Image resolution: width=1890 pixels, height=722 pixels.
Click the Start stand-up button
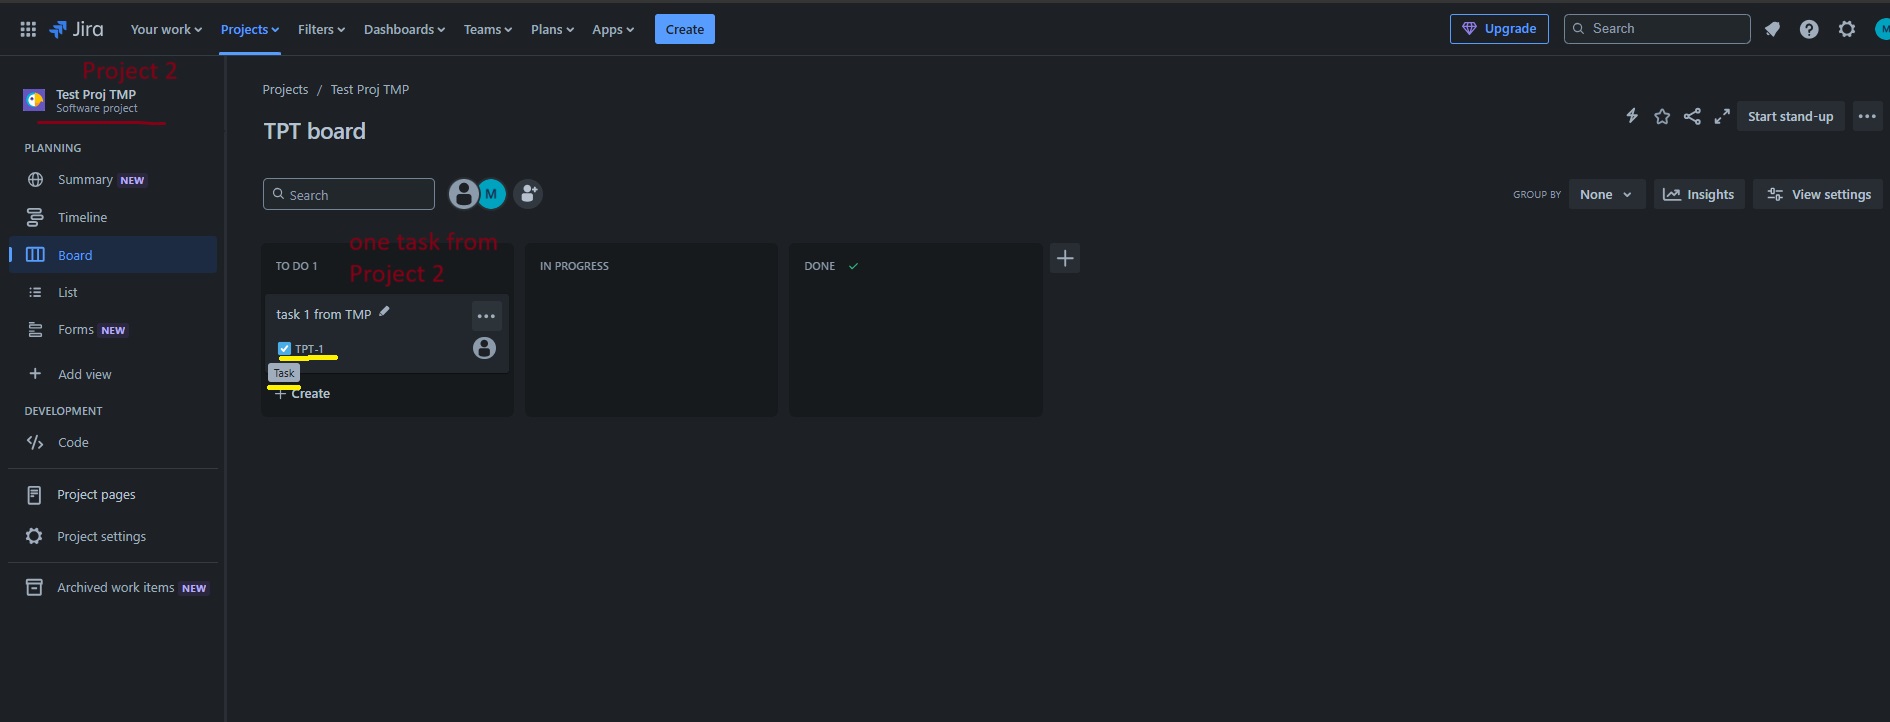tap(1790, 116)
